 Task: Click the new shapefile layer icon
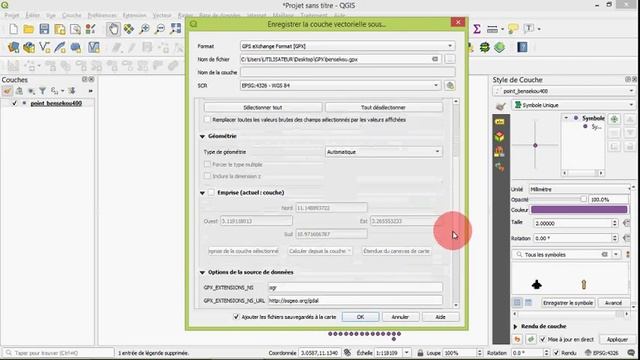tap(44, 47)
